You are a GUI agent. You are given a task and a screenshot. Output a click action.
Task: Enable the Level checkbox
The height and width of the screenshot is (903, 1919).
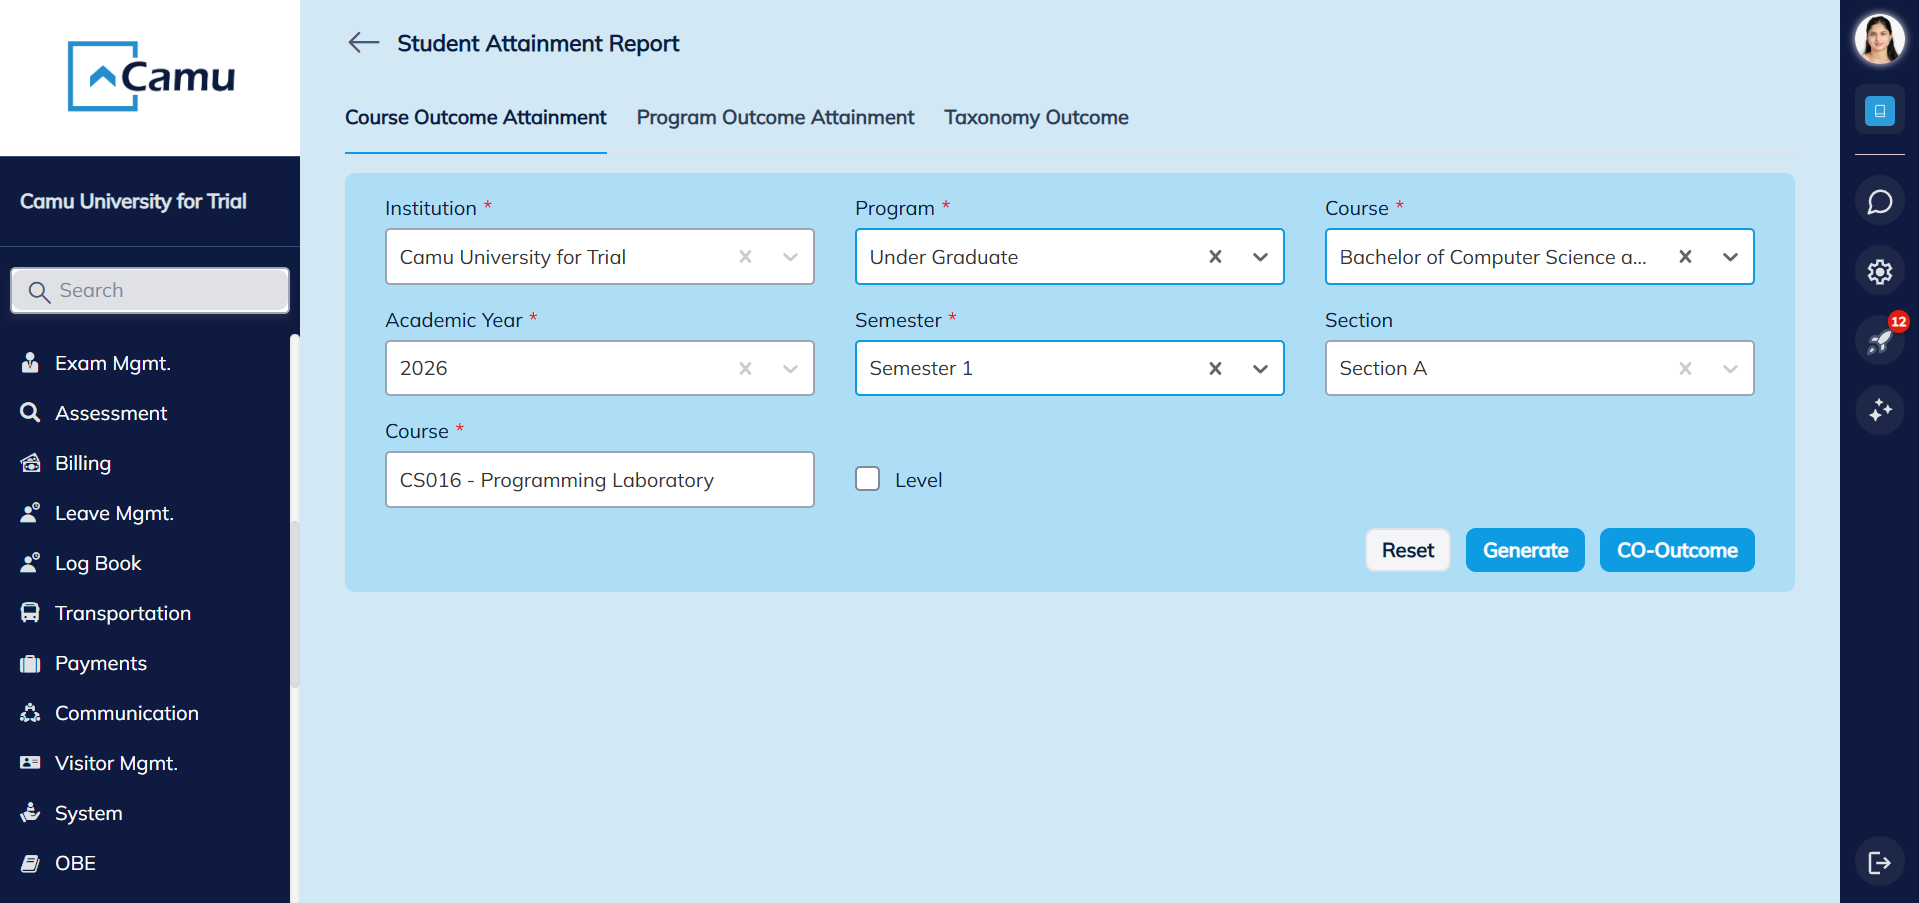[x=867, y=478]
